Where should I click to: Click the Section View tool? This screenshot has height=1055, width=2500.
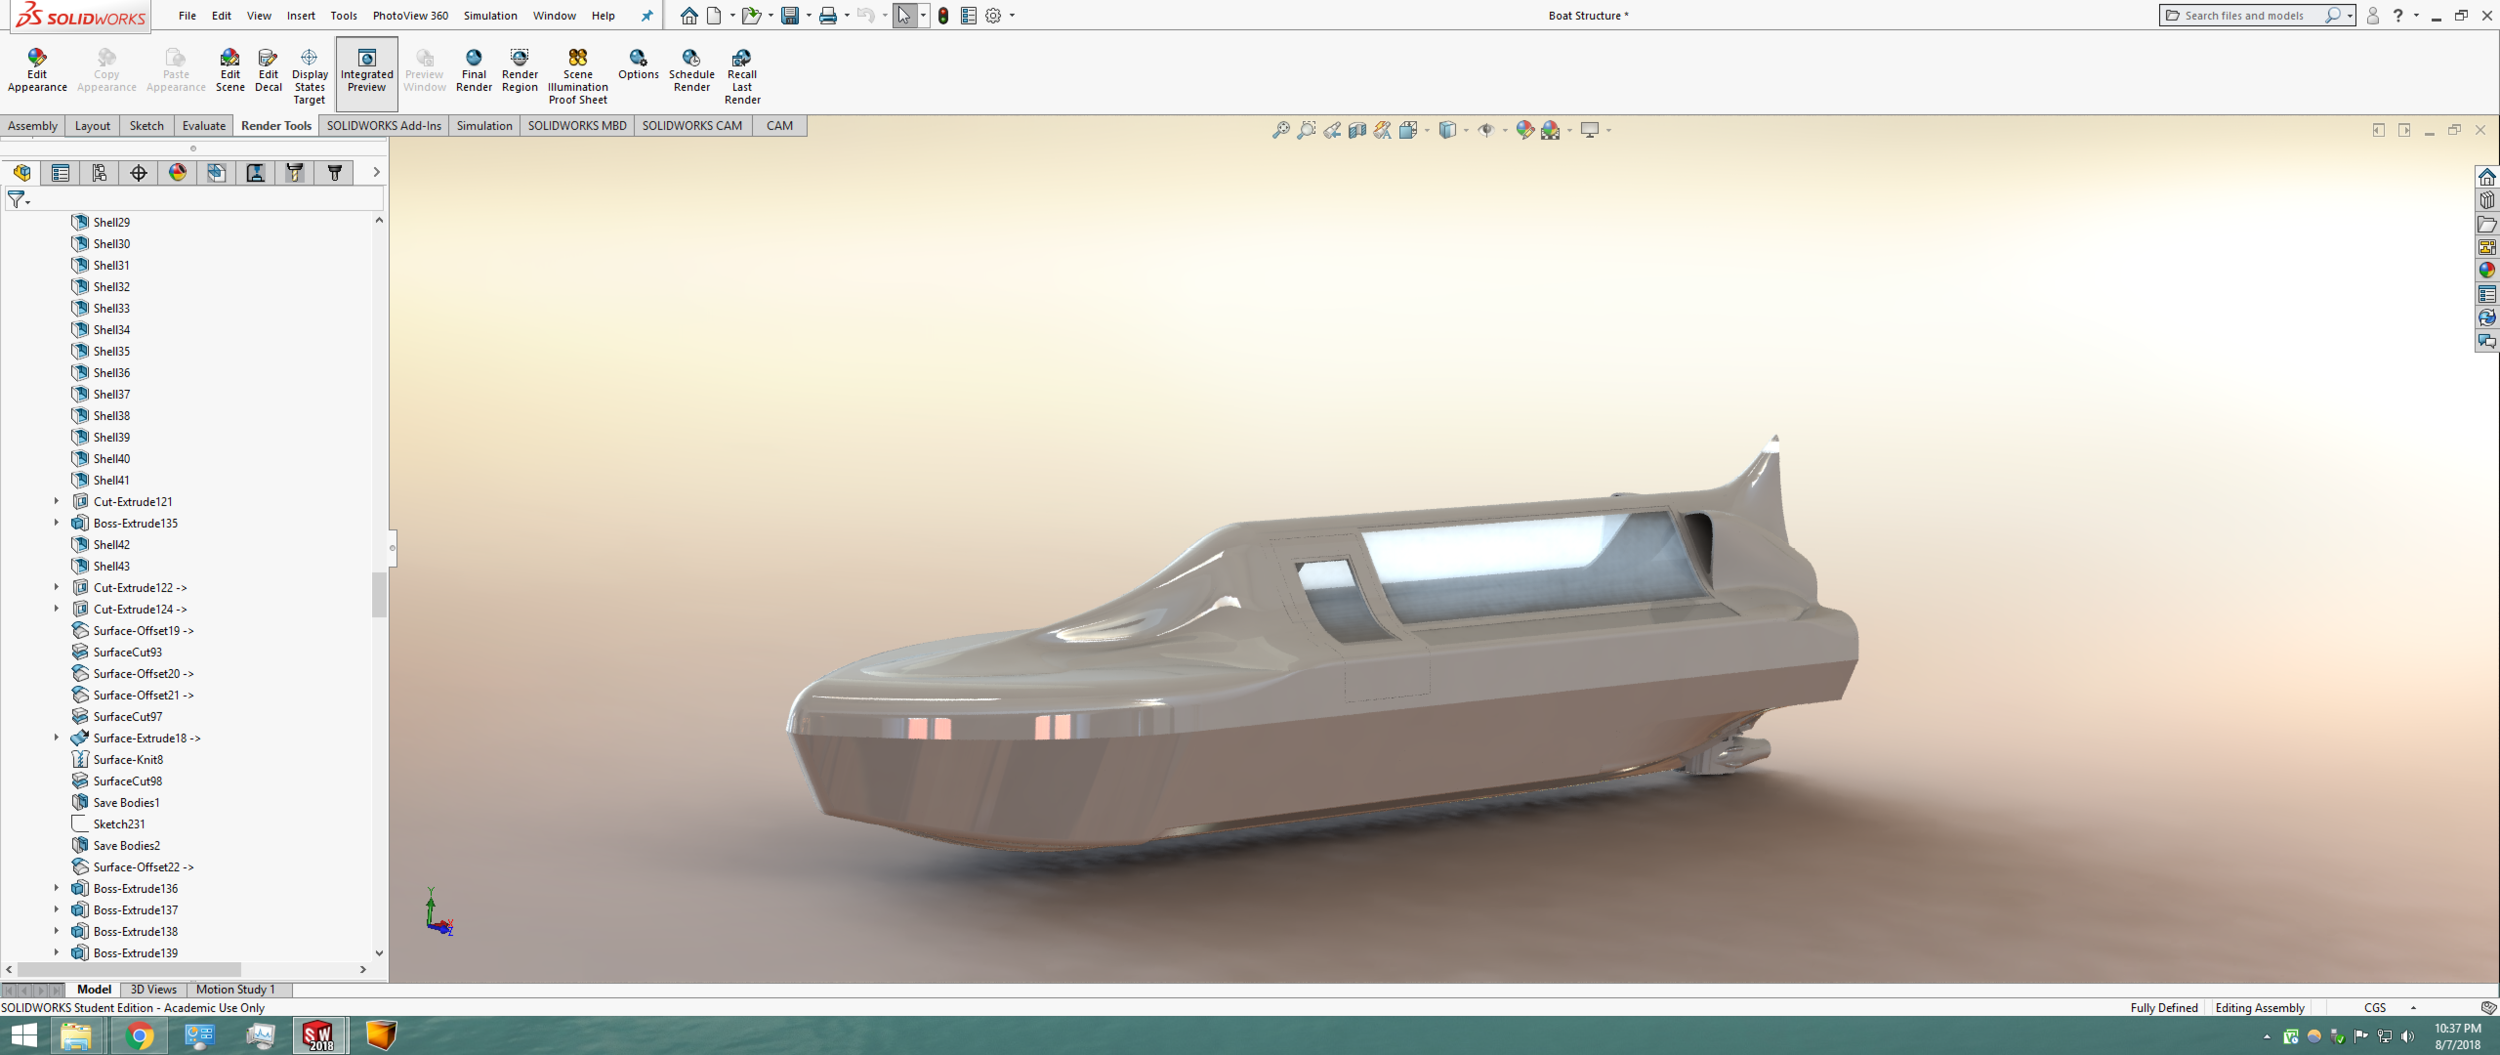[1357, 129]
